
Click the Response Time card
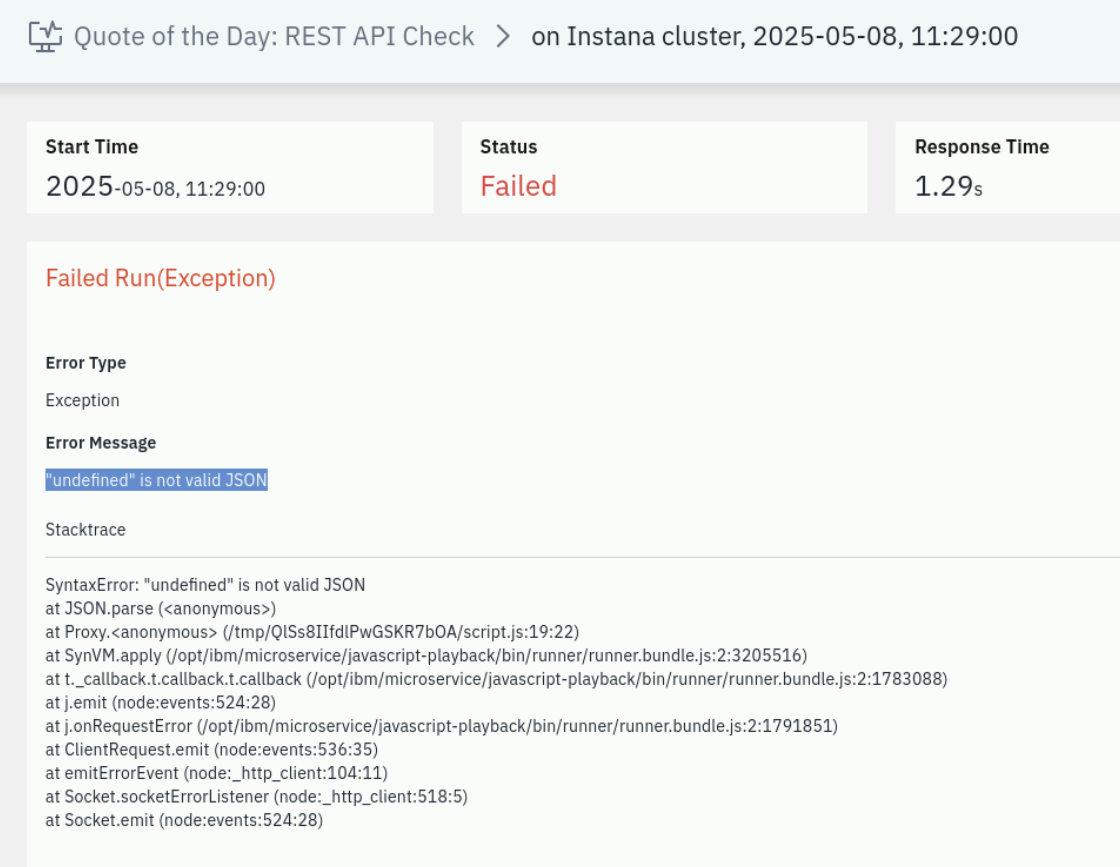pyautogui.click(x=1007, y=167)
